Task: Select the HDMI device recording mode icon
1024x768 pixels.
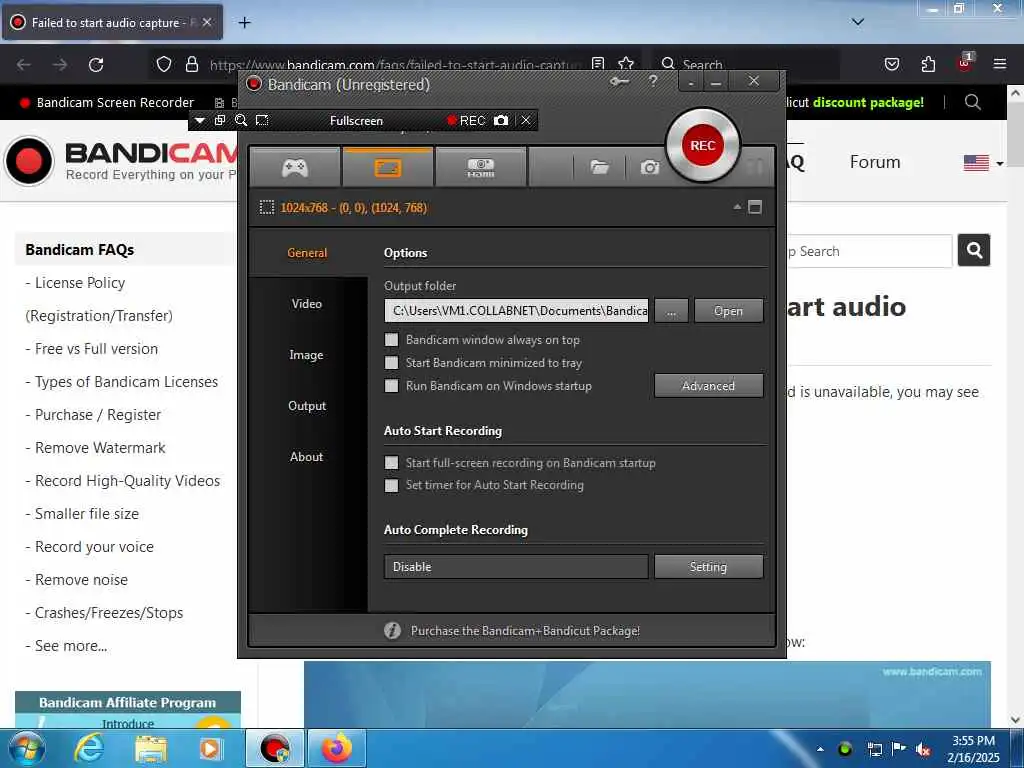Action: point(480,167)
